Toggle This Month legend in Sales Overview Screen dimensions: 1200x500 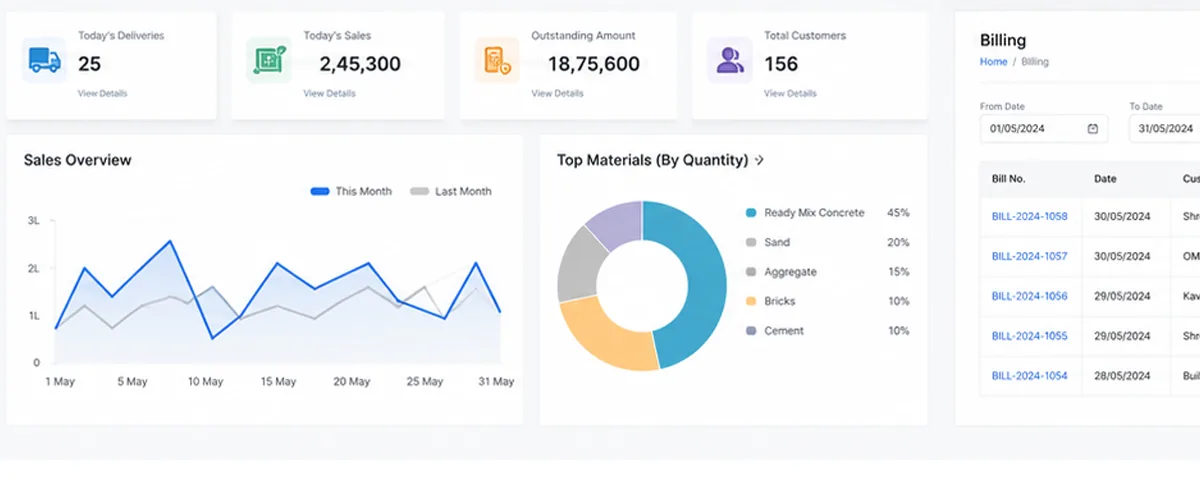[351, 191]
